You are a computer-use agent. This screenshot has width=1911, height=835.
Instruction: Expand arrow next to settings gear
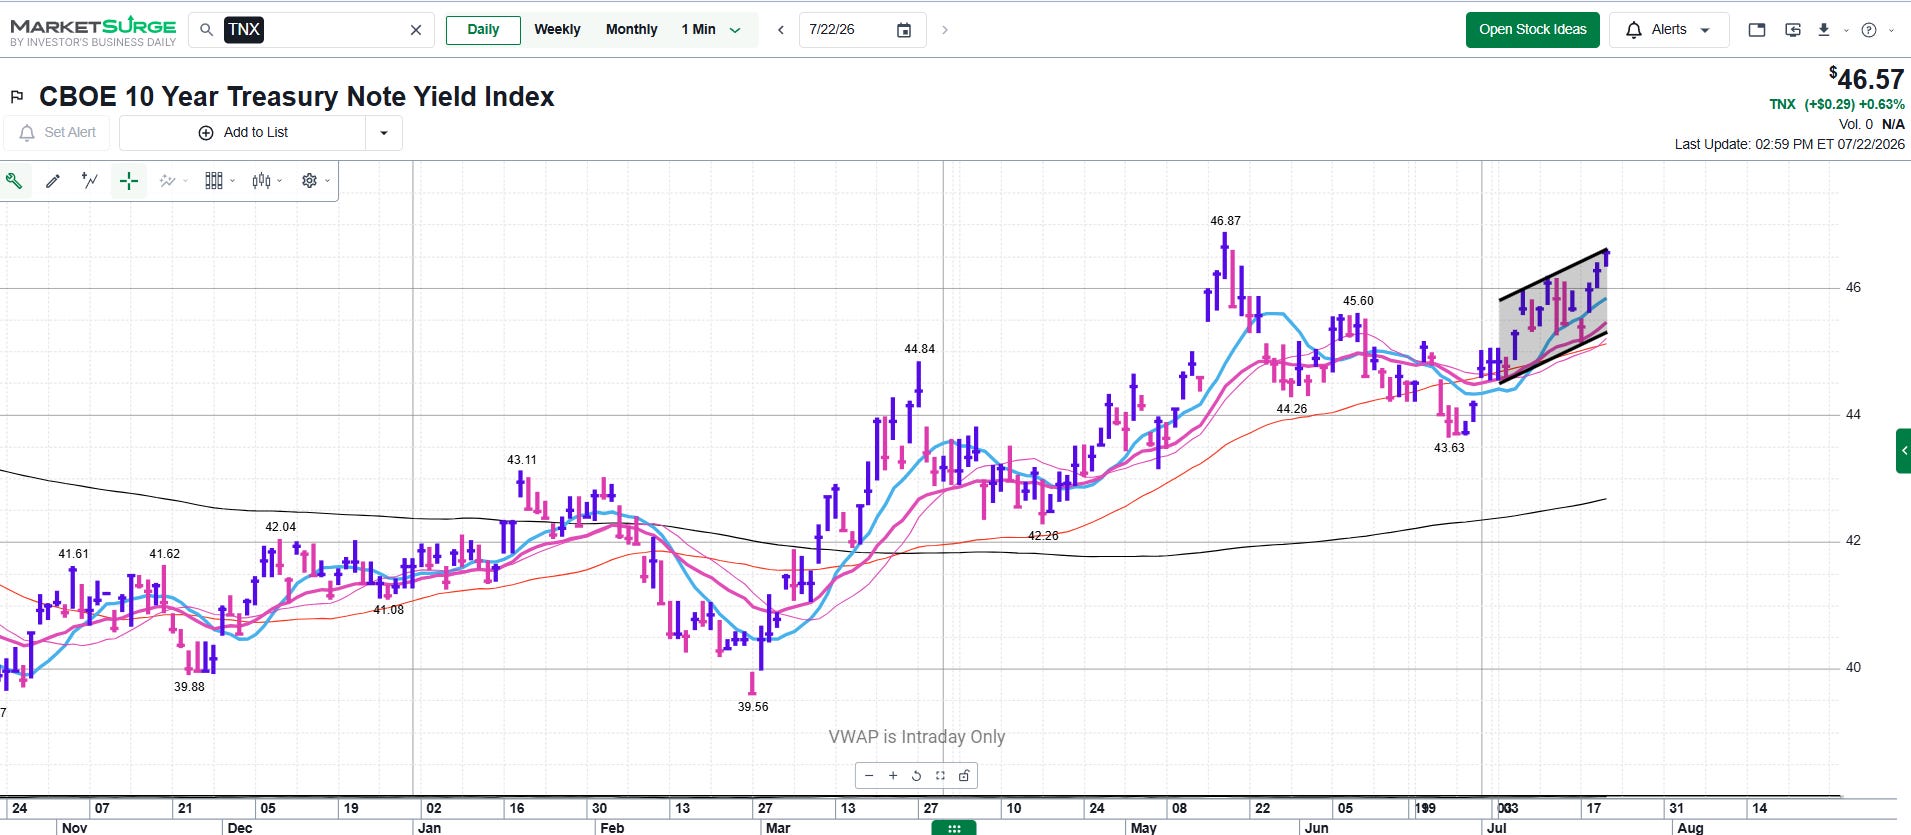[327, 181]
